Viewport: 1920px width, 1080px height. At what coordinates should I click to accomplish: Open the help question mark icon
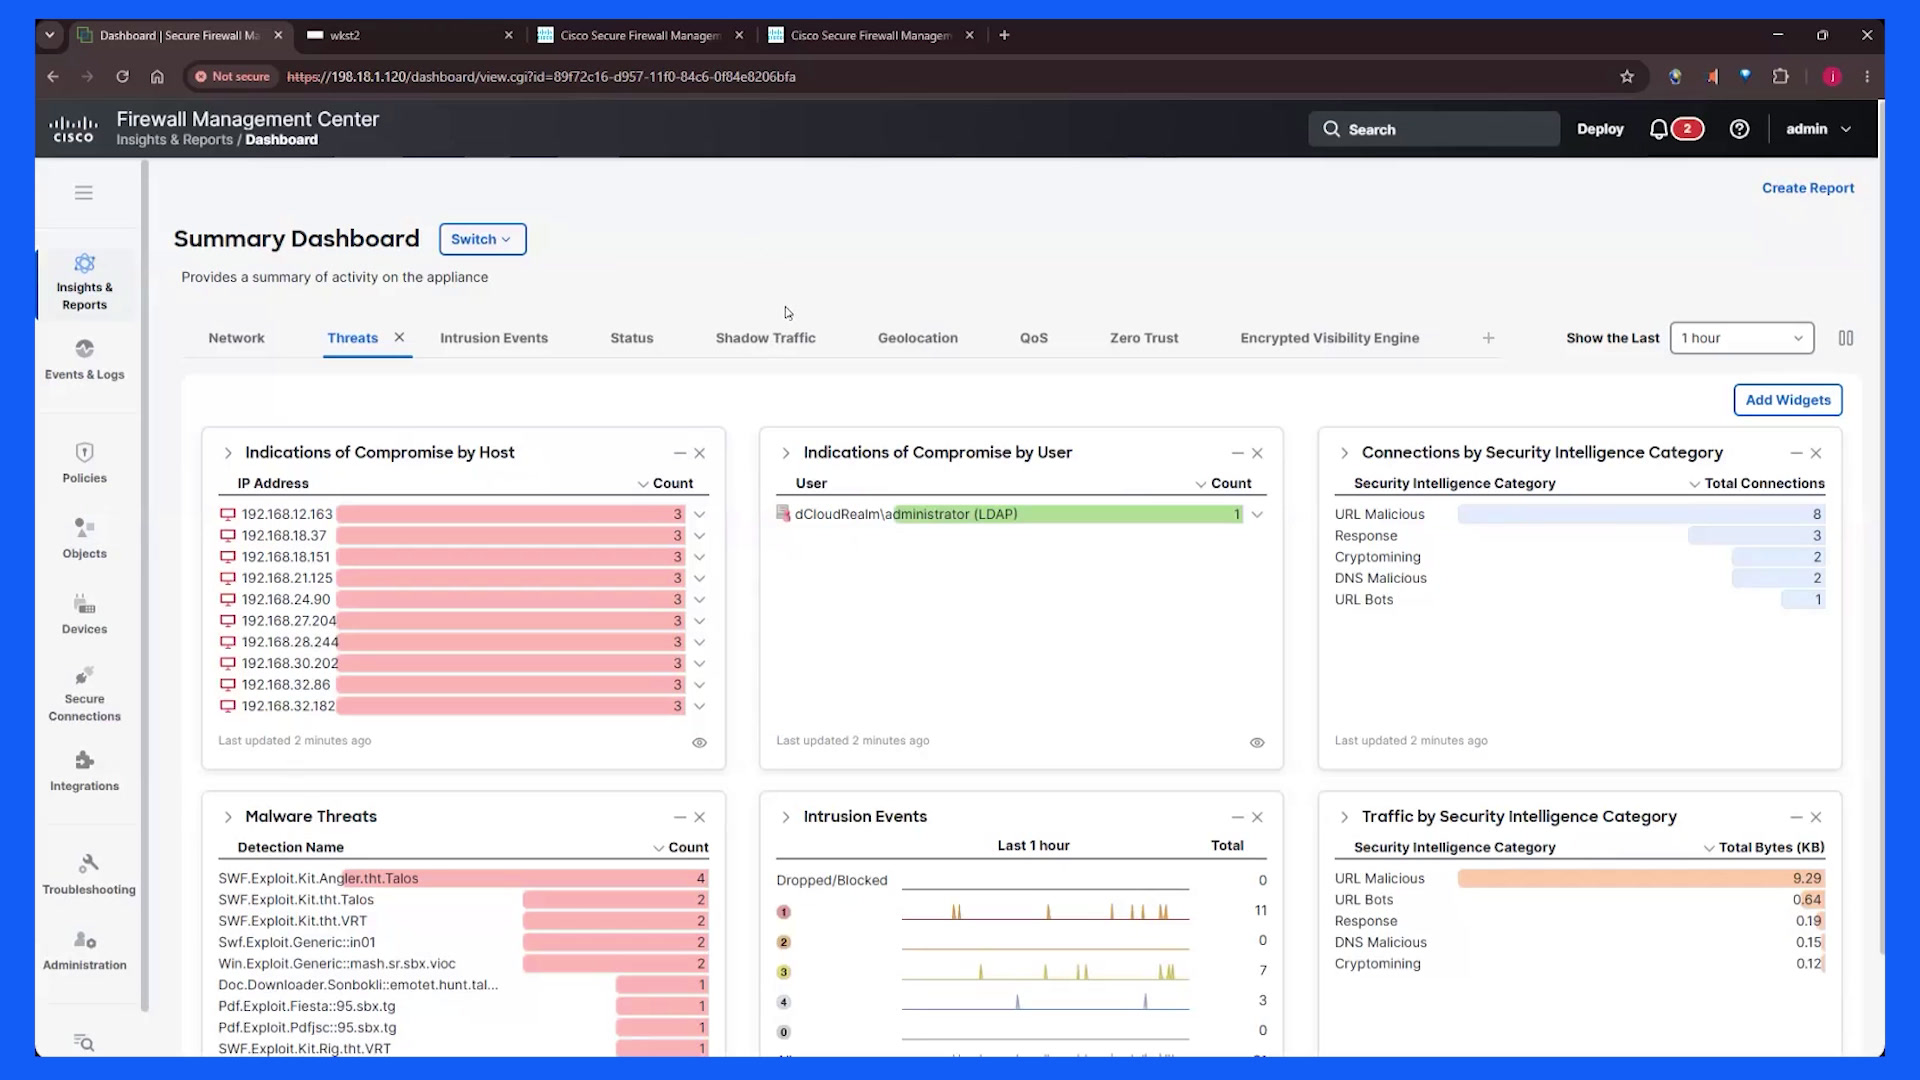1739,129
